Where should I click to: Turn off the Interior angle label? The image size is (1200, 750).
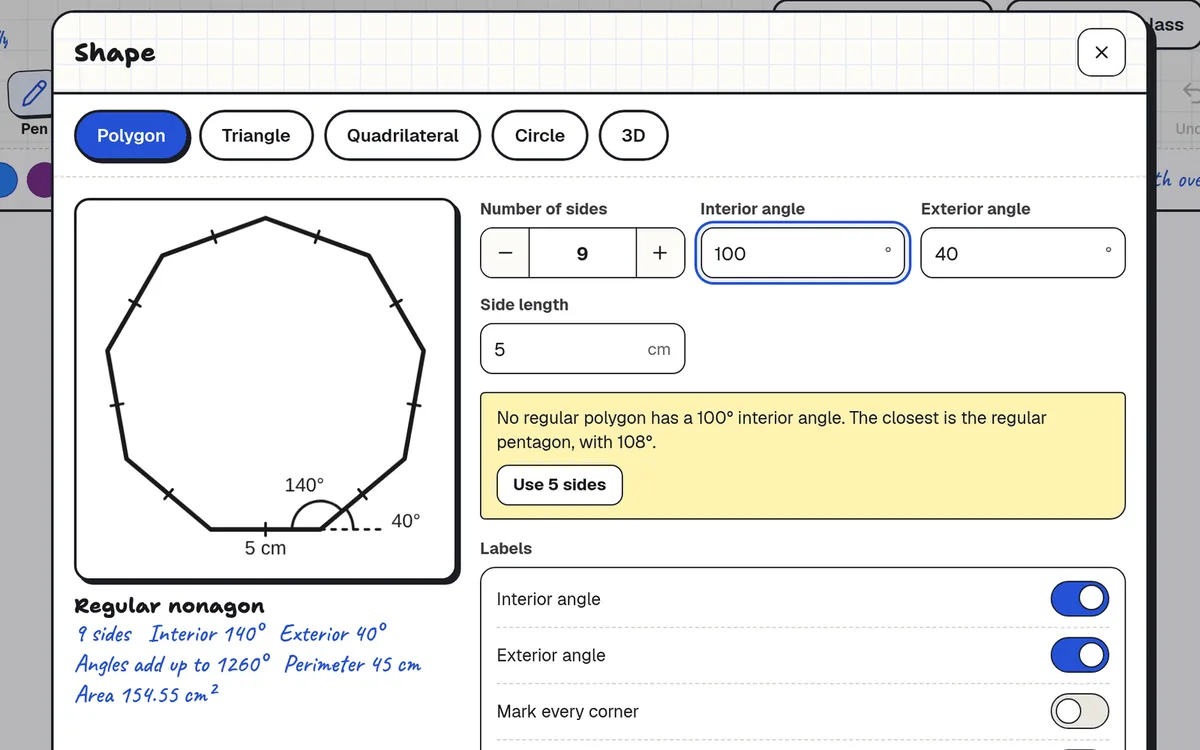[1079, 599]
